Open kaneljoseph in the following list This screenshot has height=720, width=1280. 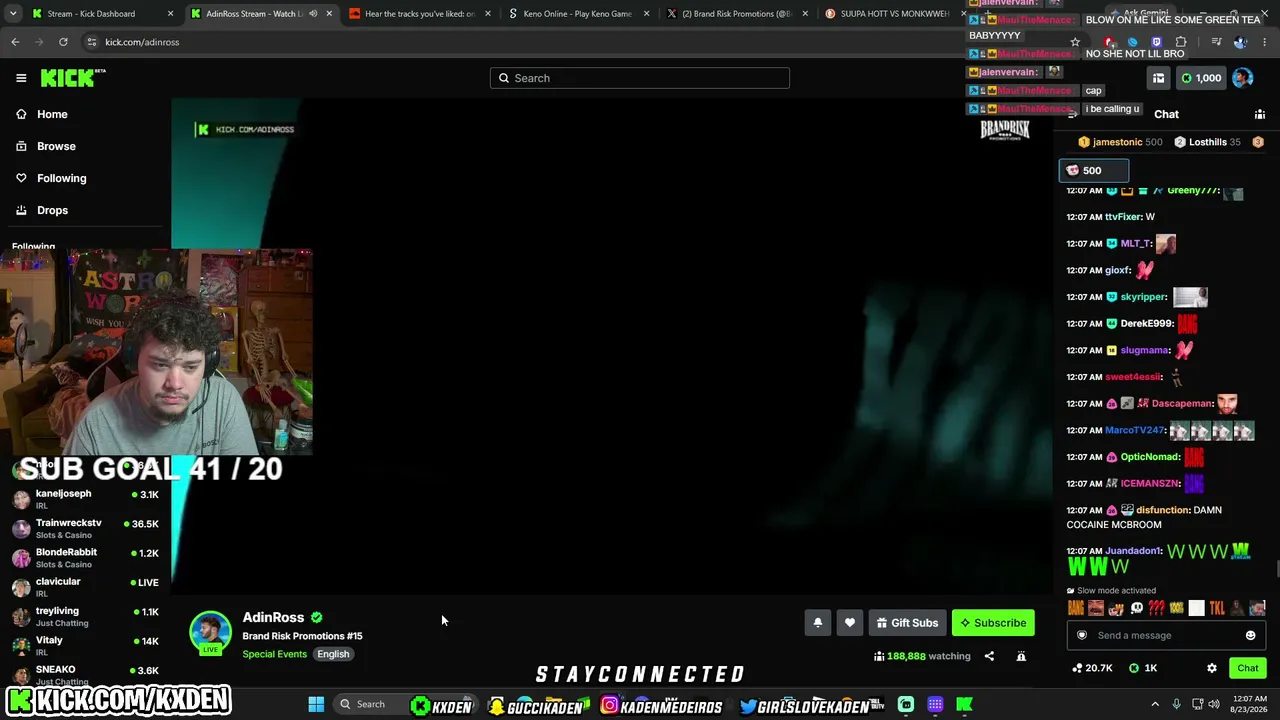pos(85,498)
